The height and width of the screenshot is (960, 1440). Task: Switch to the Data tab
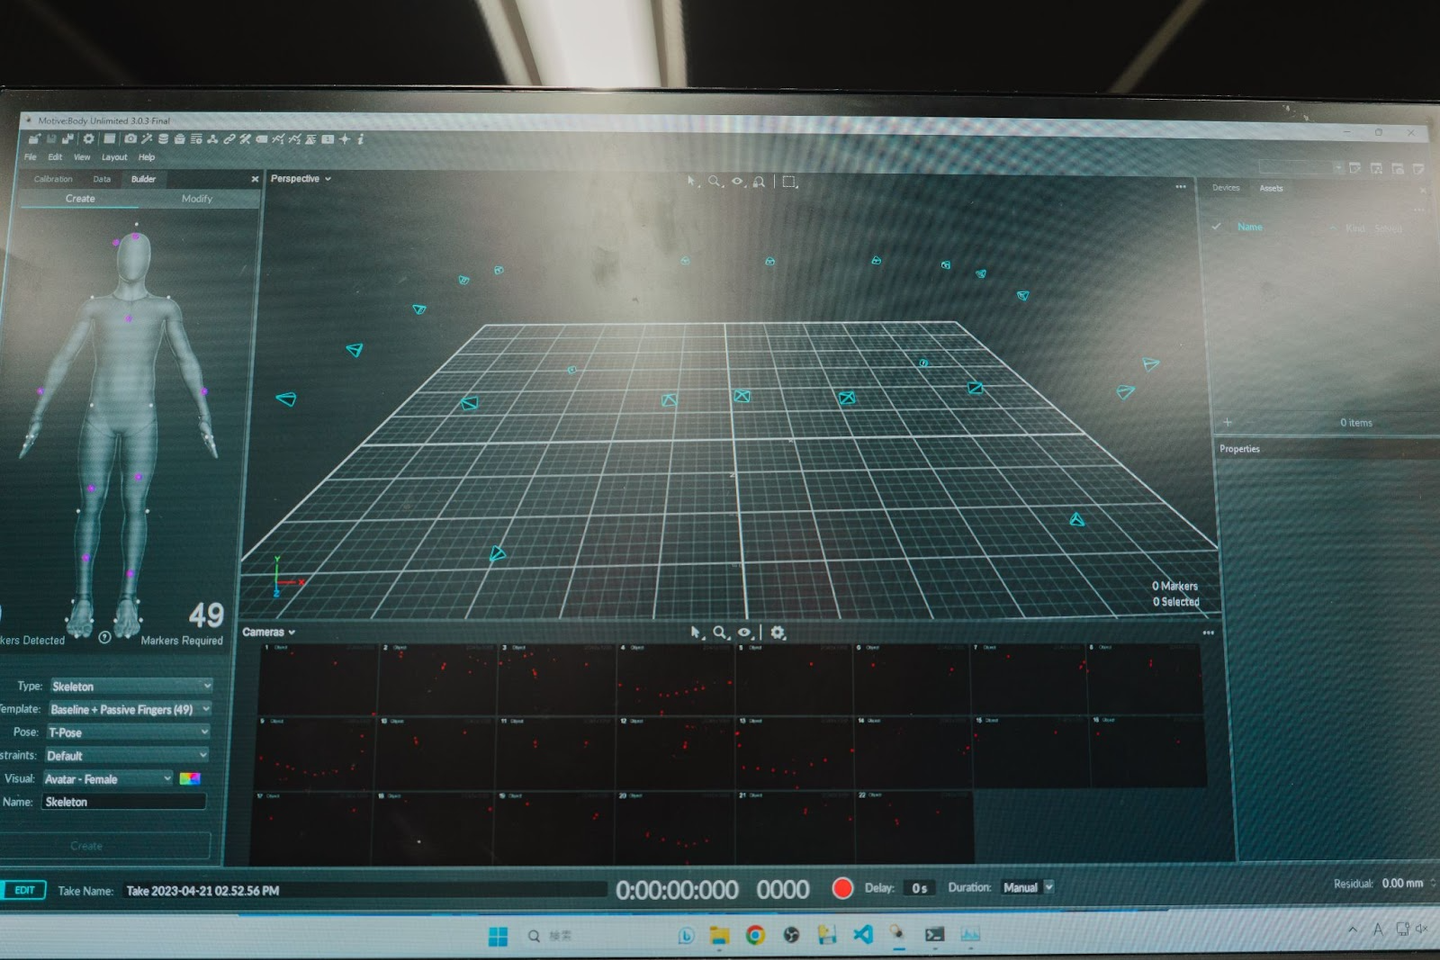[x=102, y=179]
